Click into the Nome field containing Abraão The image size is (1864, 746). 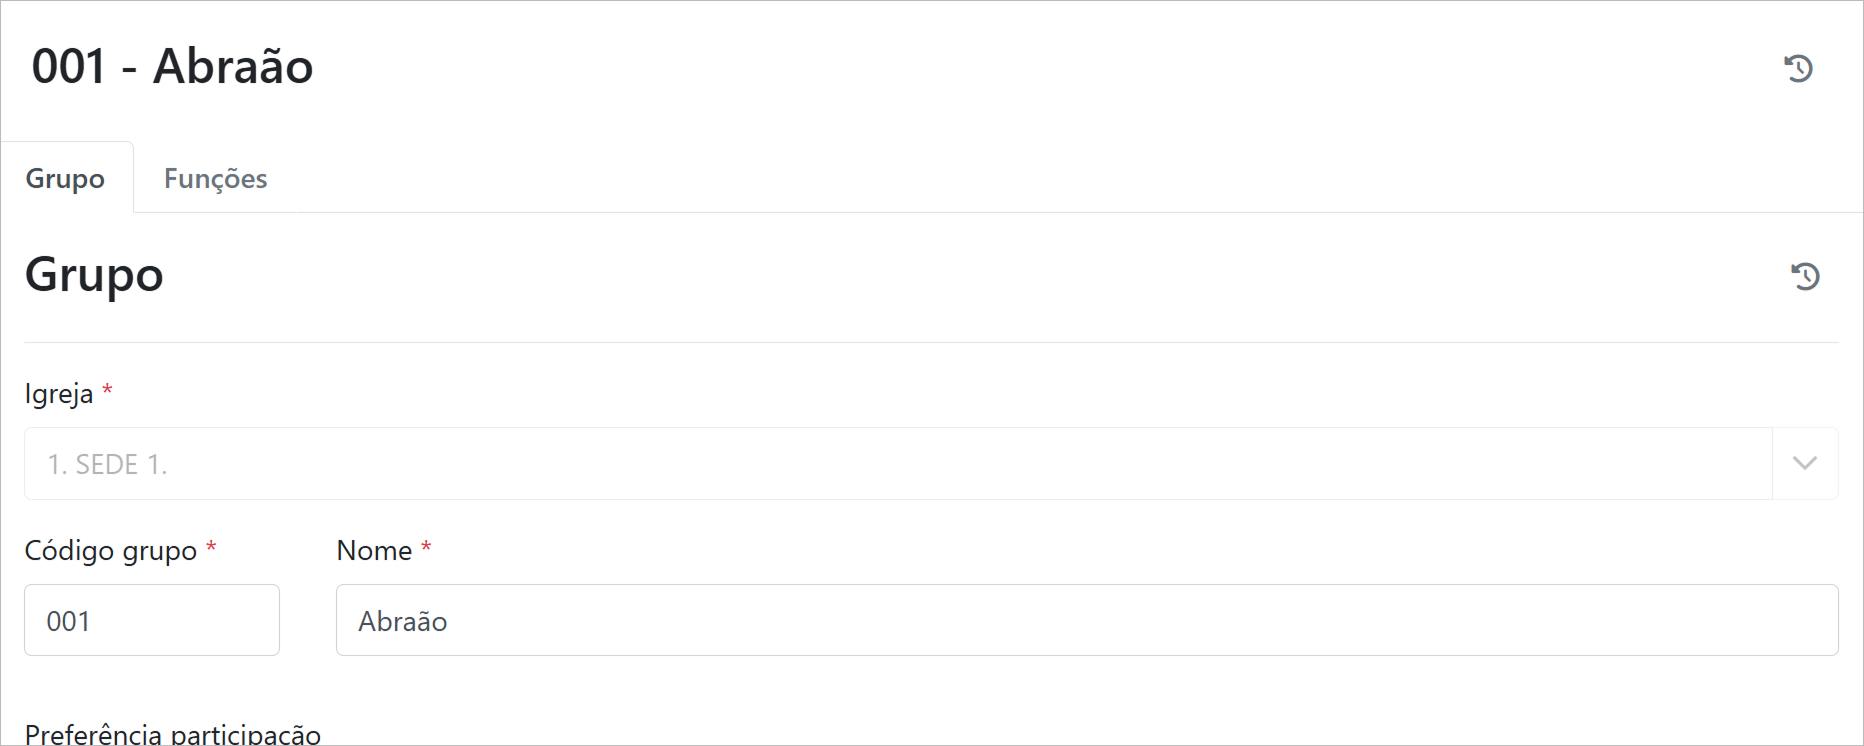pyautogui.click(x=1086, y=620)
